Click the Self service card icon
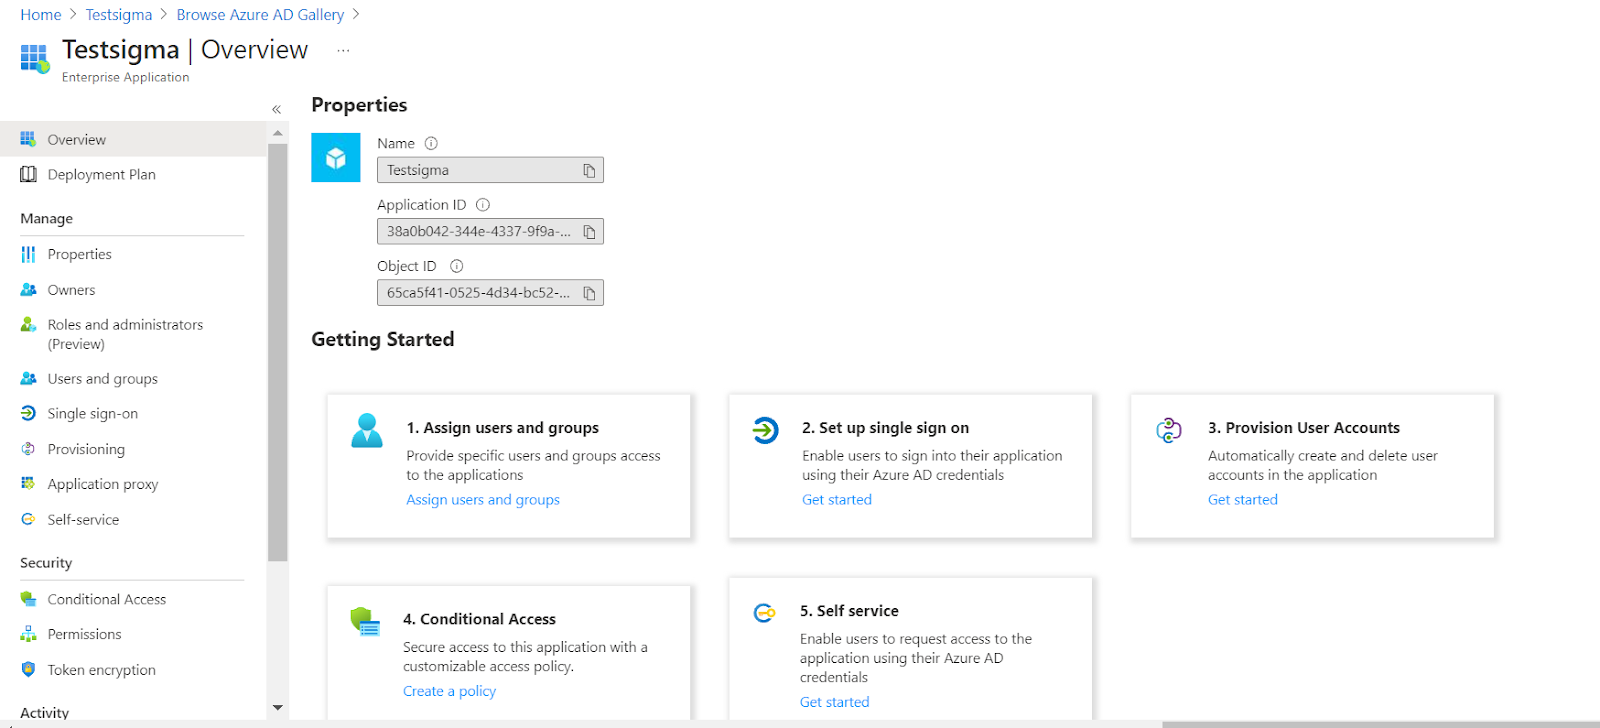 (764, 613)
